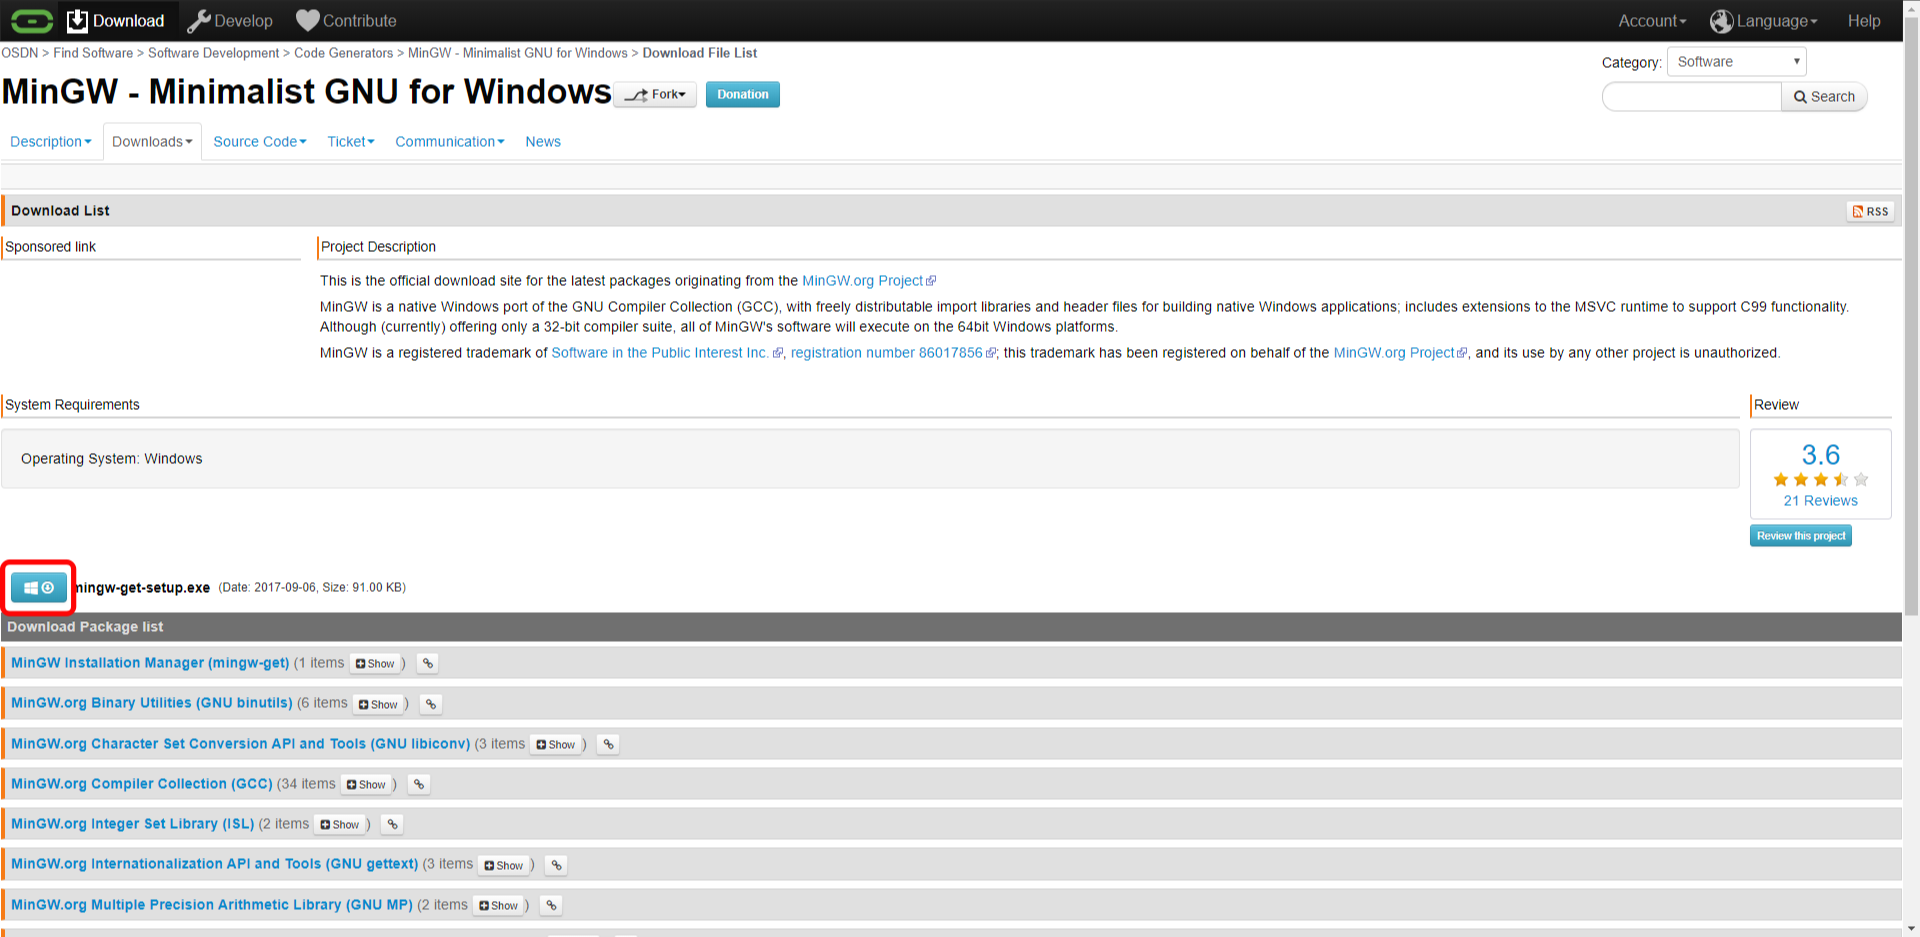Open Multiple Precision Arithmetic Library (GNU MP) package
Viewport: 1920px width, 937px height.
[x=212, y=905]
